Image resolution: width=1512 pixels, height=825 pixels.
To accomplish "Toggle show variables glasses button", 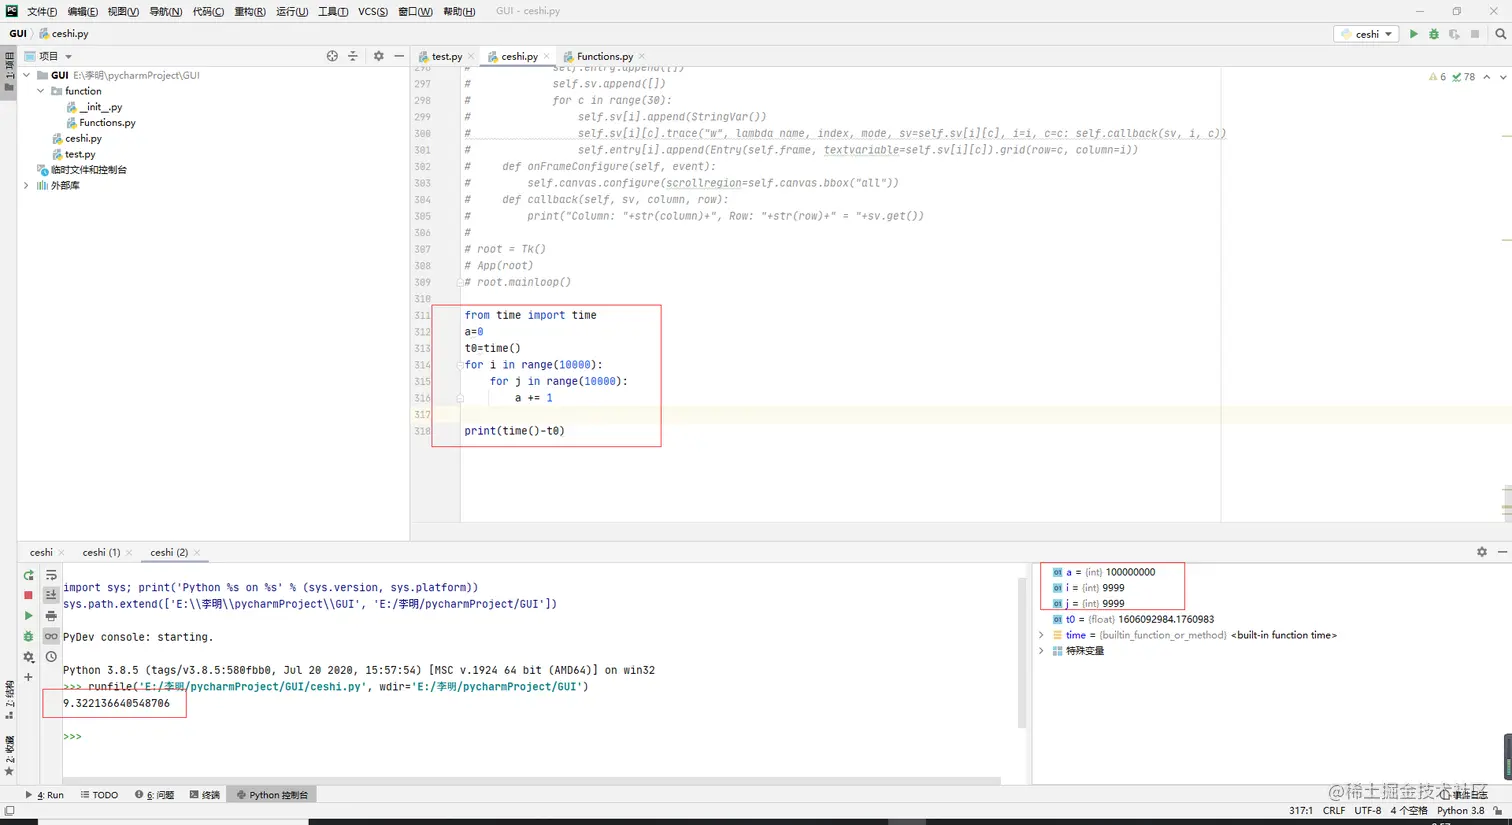I will tap(51, 636).
